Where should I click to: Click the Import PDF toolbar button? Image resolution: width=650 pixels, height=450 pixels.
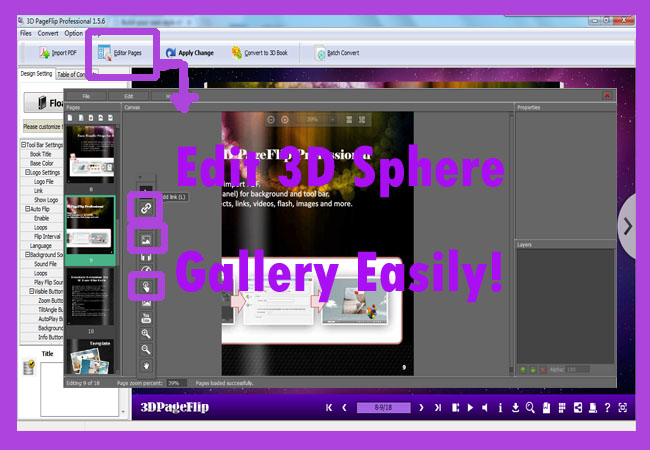click(x=58, y=53)
